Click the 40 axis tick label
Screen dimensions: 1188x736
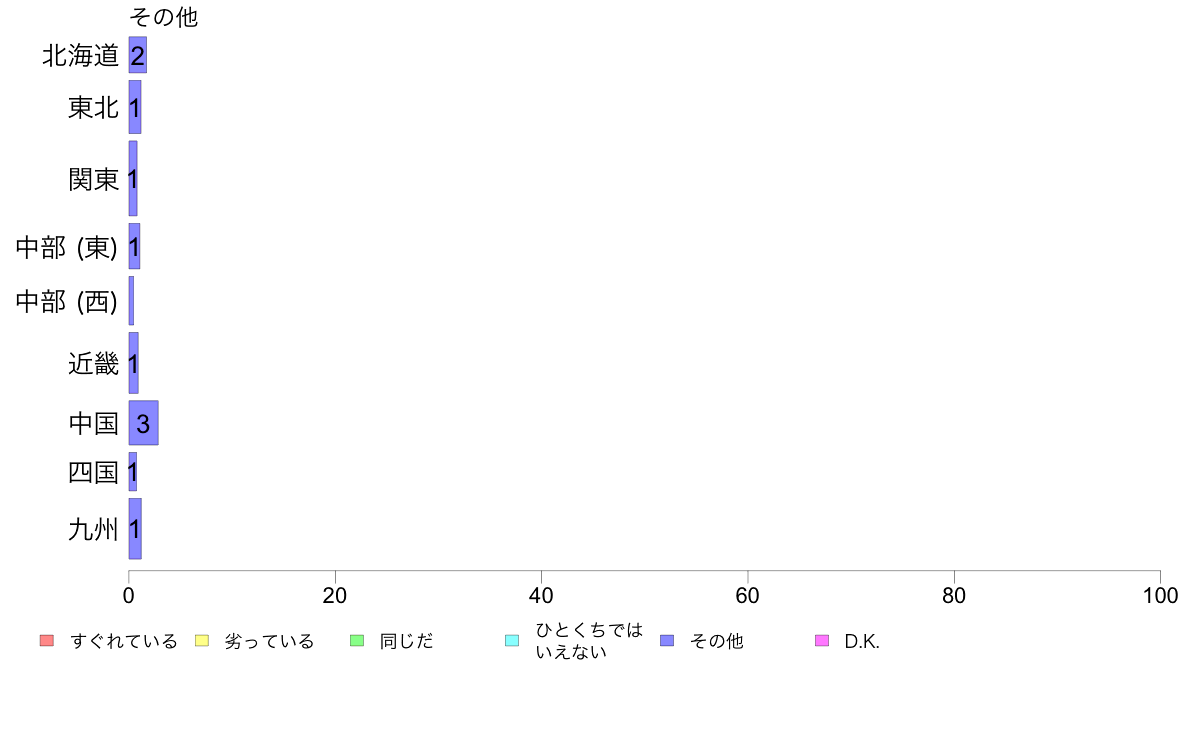point(541,596)
